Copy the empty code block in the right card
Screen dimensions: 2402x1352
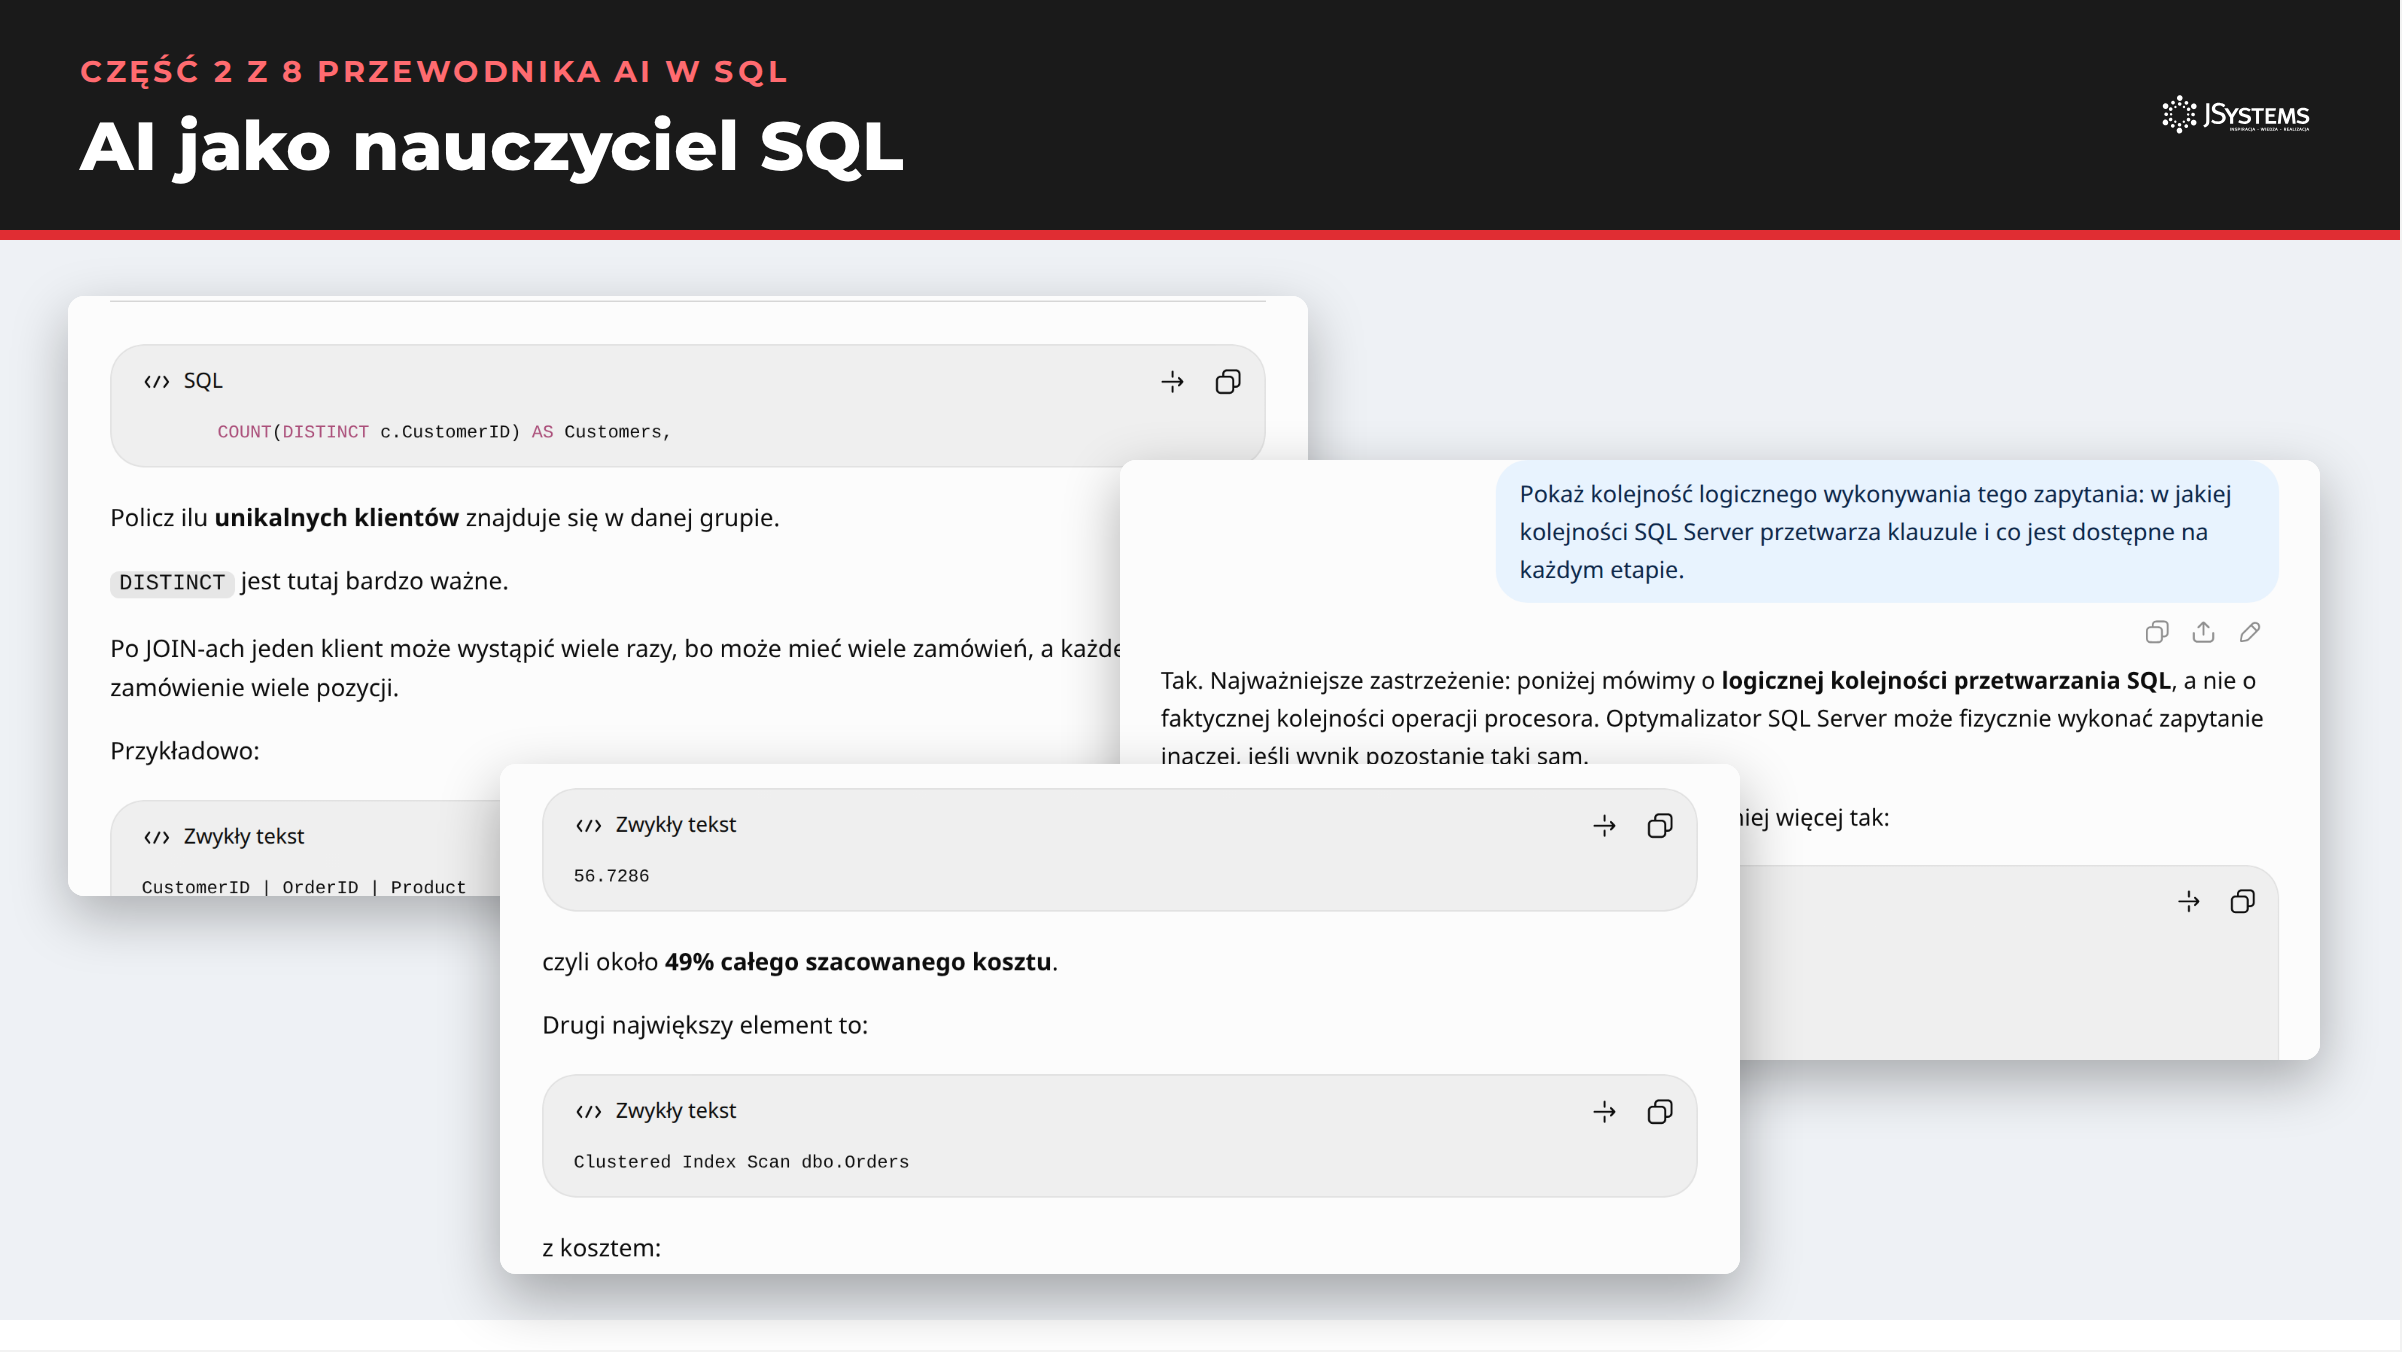pos(2243,901)
